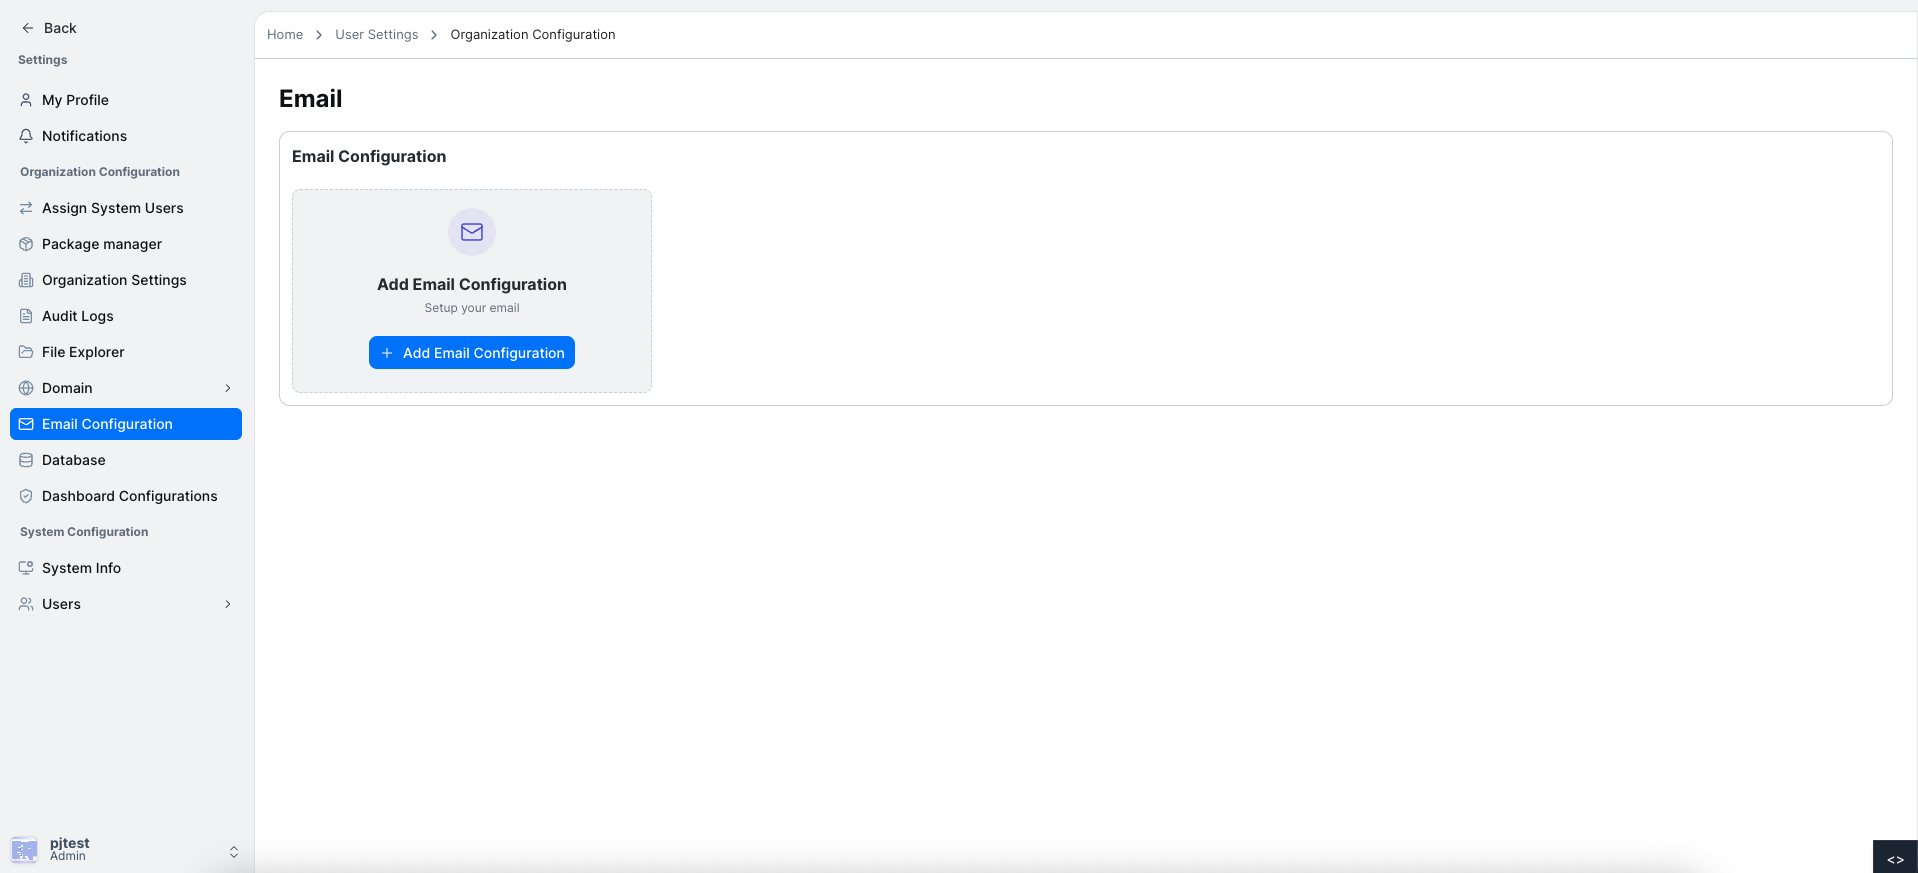
Task: Open Organization Settings
Action: click(126, 280)
